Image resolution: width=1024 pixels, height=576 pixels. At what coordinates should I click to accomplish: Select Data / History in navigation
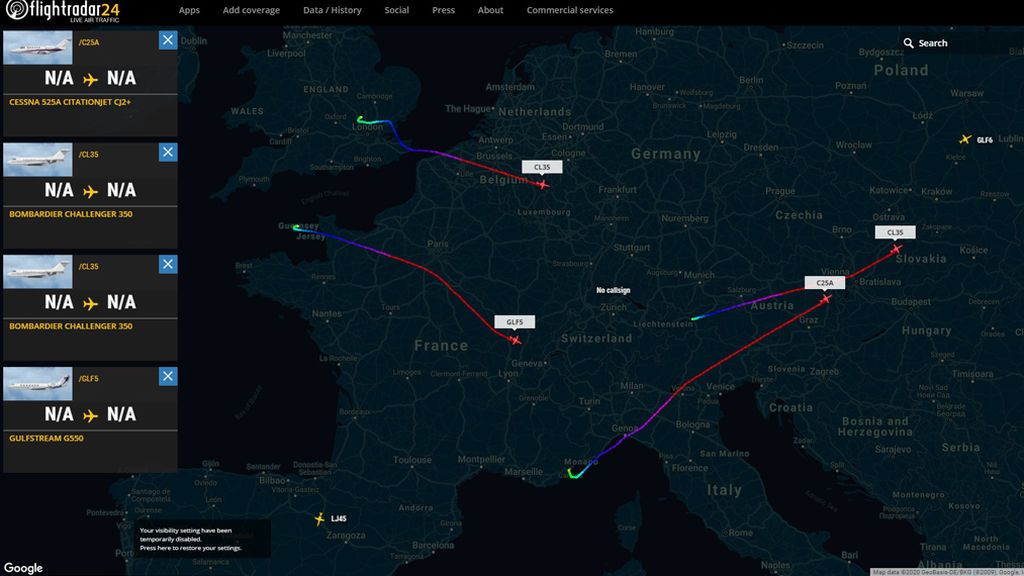point(332,10)
